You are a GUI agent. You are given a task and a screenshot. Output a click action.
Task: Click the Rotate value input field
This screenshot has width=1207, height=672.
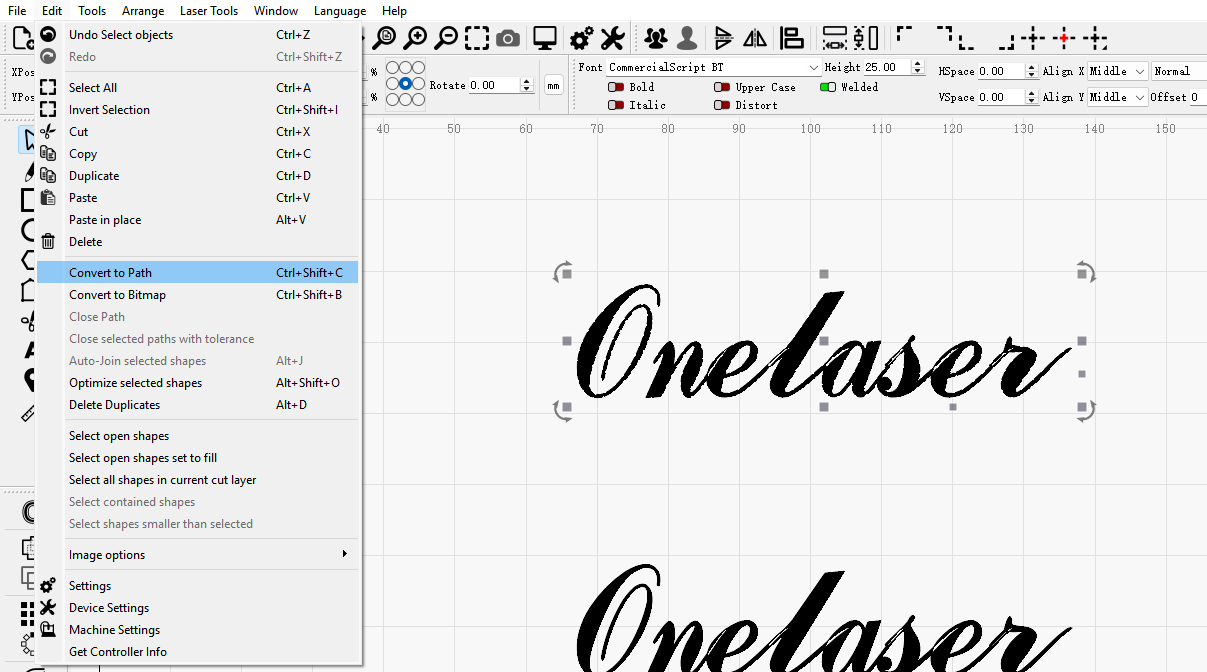click(x=494, y=85)
